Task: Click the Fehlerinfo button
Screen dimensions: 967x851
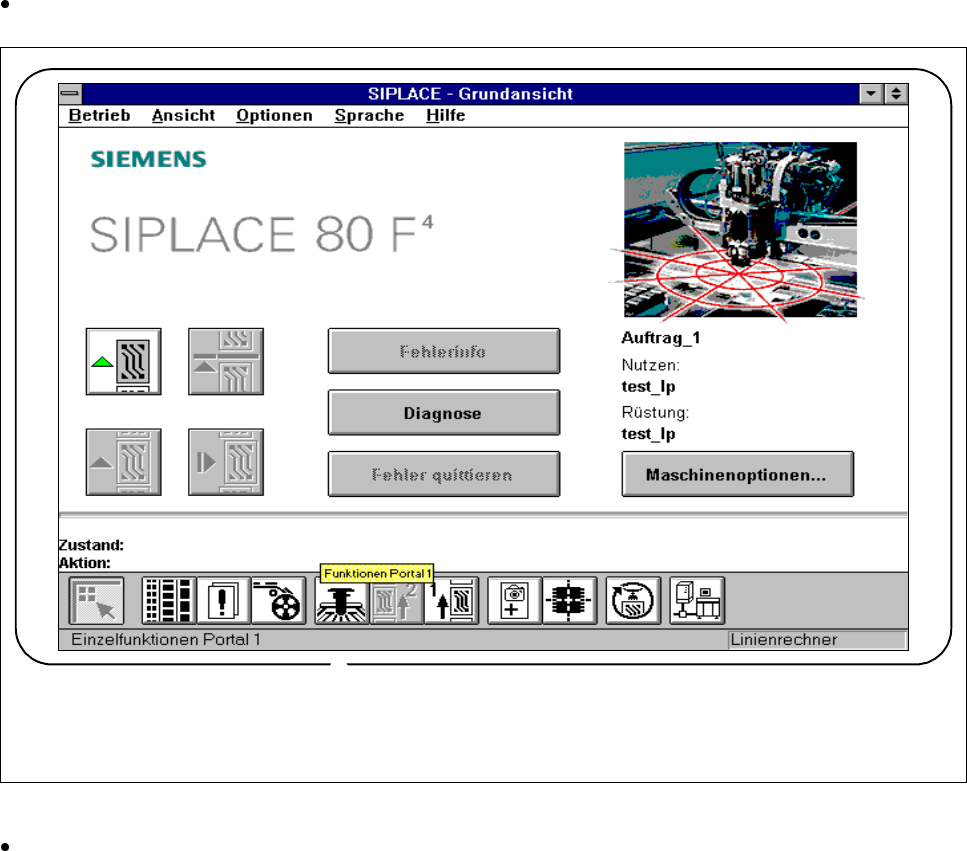Action: click(x=444, y=351)
